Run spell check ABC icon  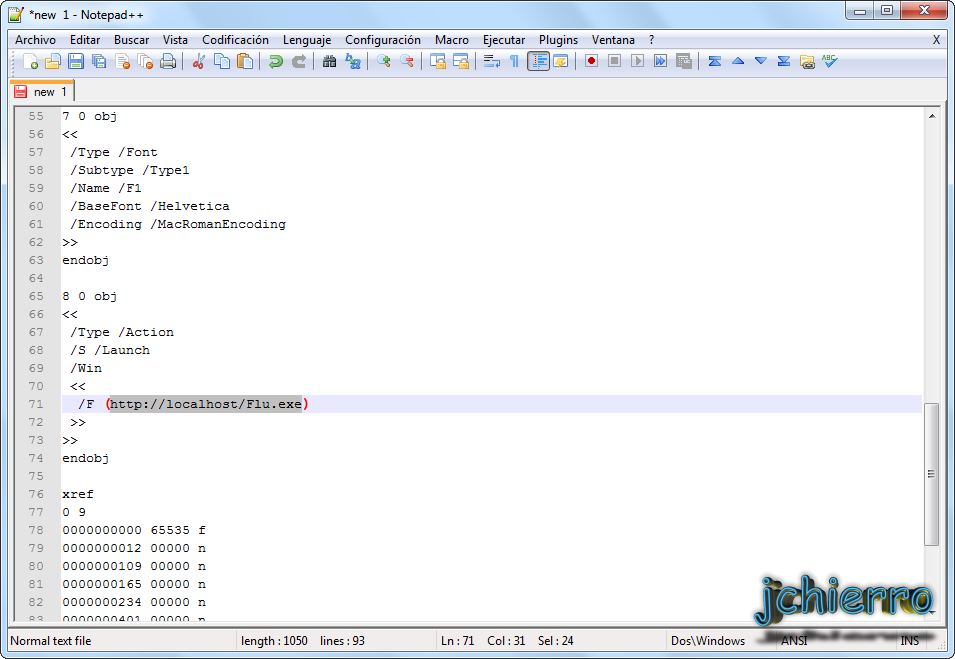tap(830, 62)
